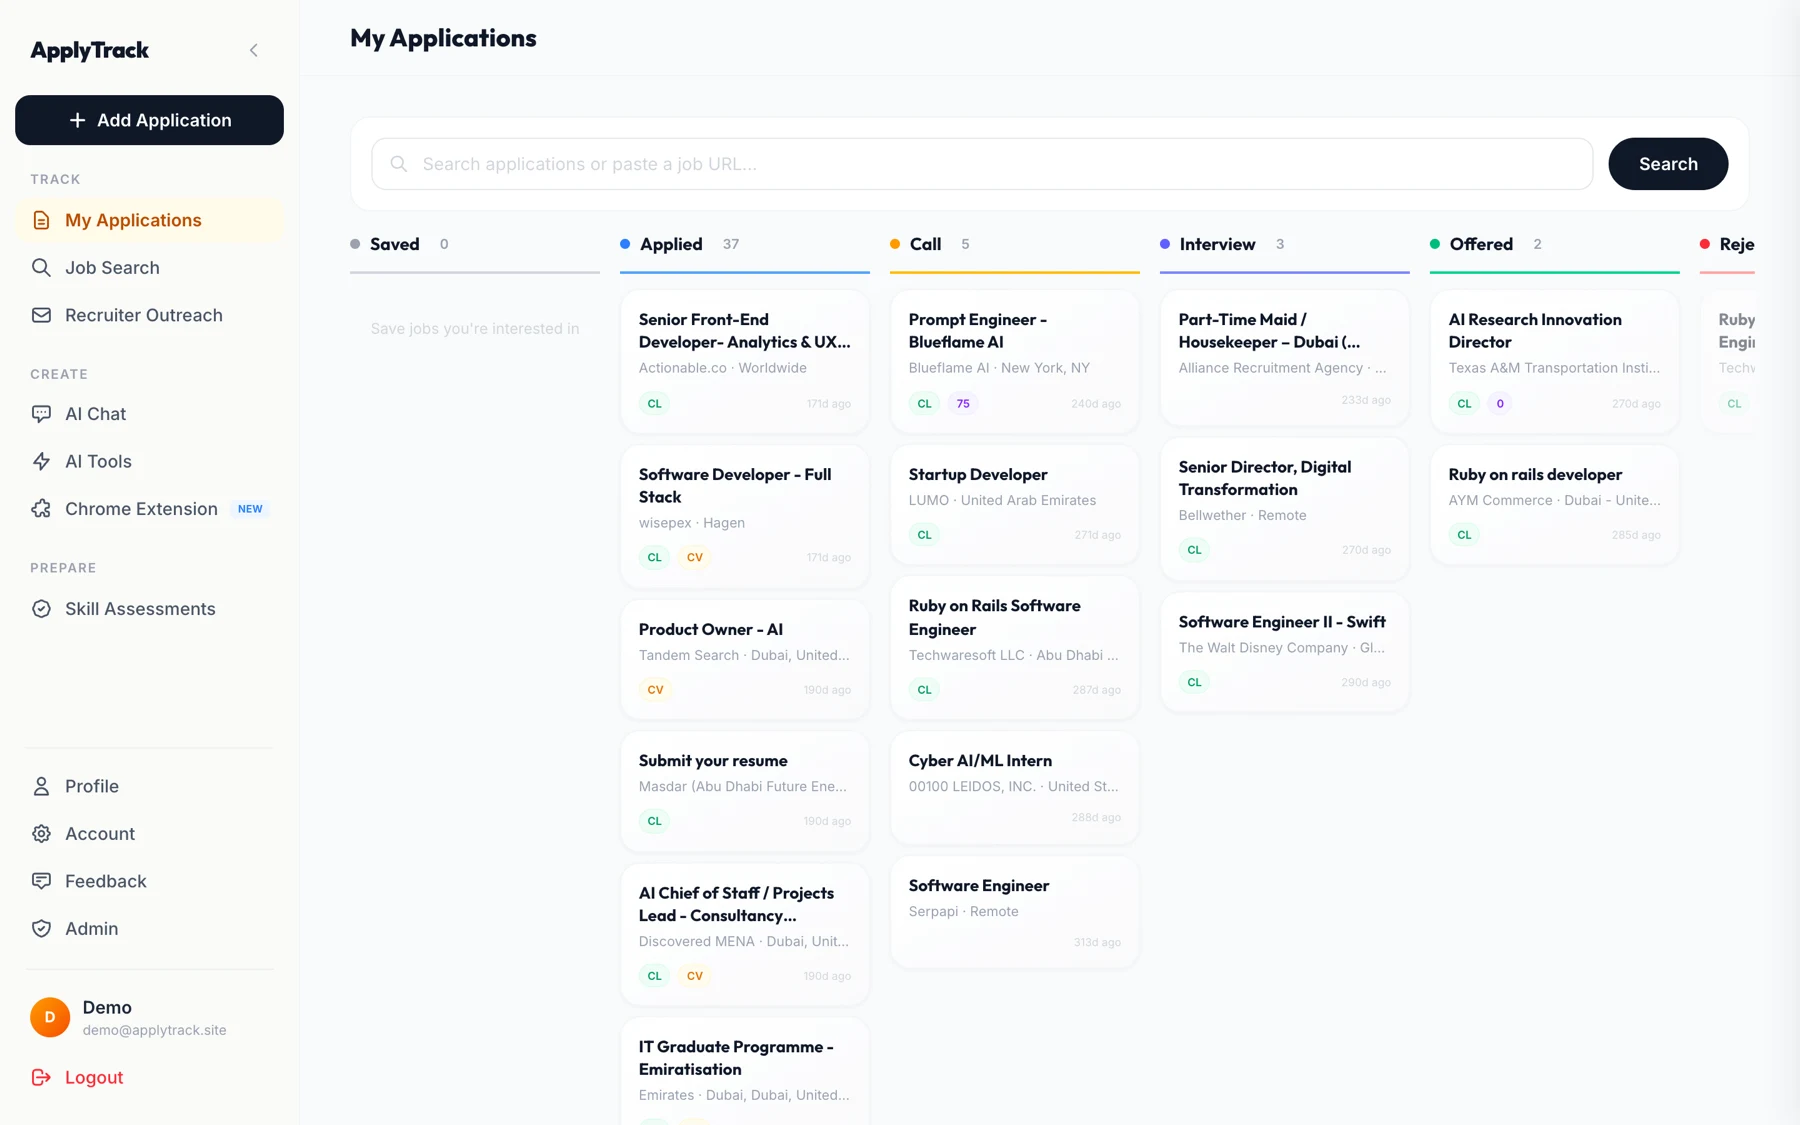Click the Add Application button
The height and width of the screenshot is (1125, 1800).
point(149,120)
